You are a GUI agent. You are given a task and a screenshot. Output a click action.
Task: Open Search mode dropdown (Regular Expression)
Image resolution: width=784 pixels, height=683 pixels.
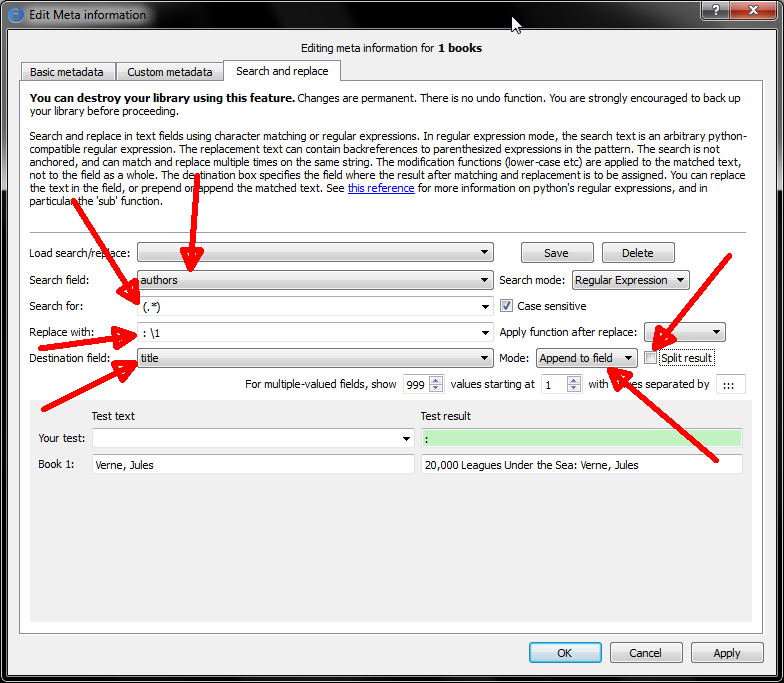point(630,280)
